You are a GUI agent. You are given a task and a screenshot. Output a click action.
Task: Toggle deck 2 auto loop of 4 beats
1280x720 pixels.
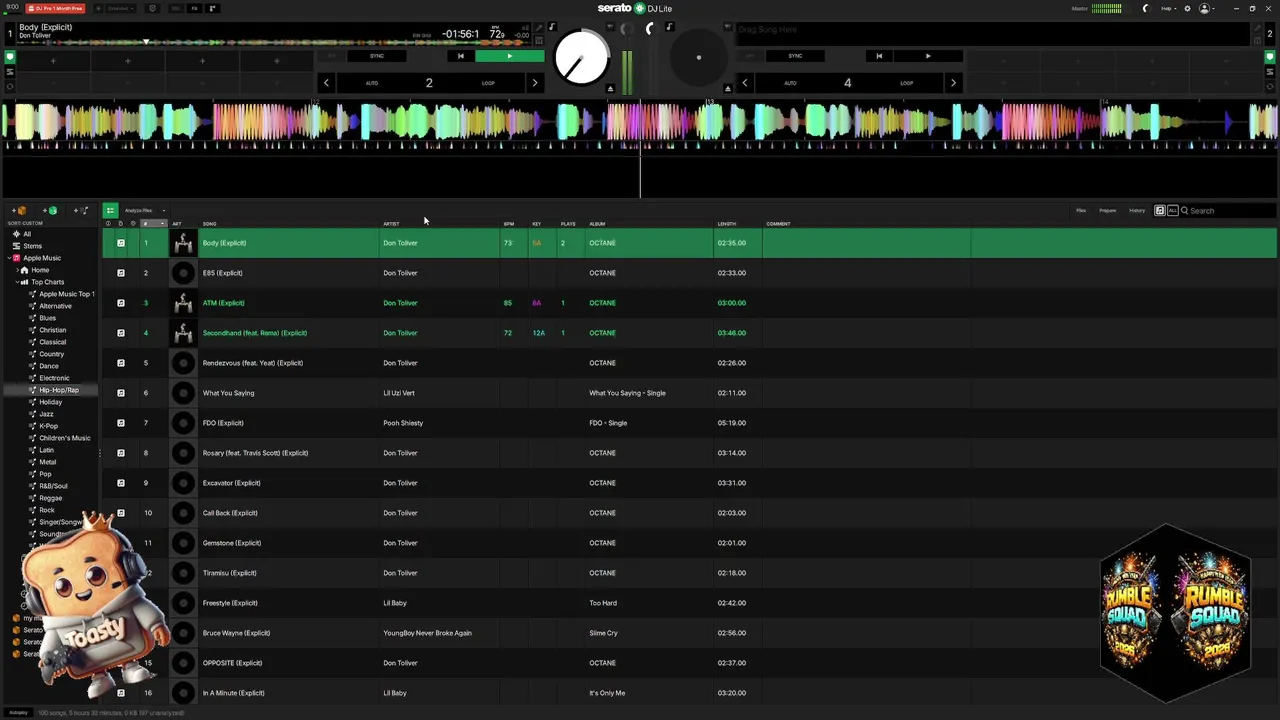pos(847,83)
